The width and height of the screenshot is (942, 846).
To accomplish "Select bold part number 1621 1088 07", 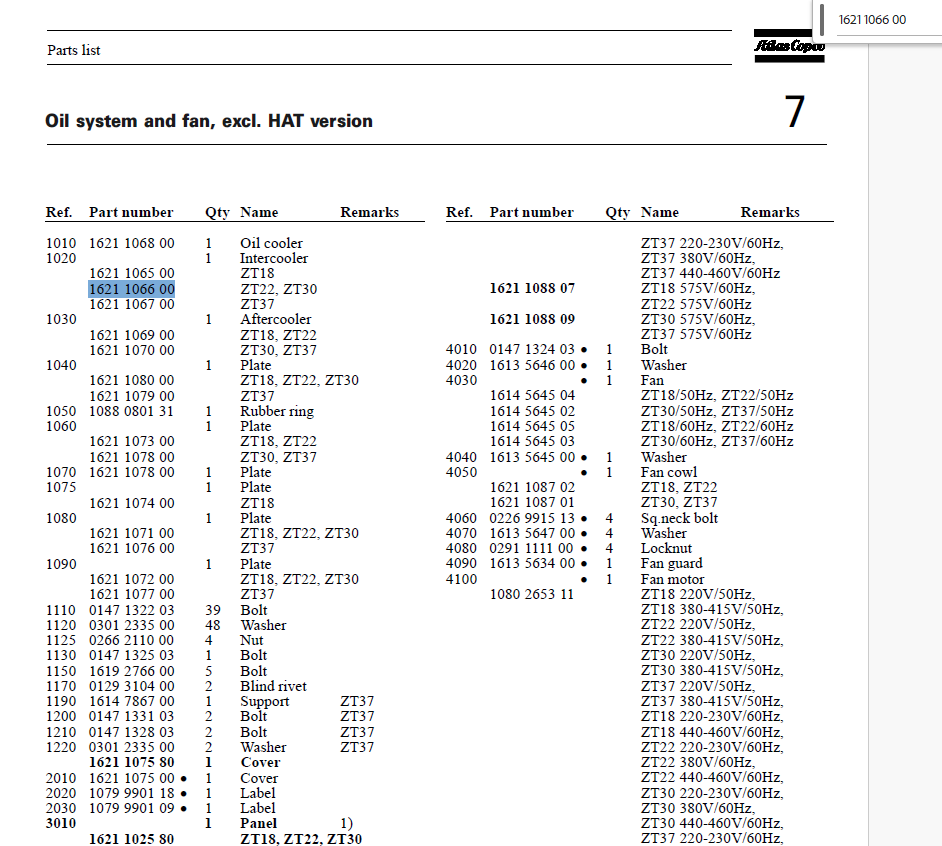I will click(x=532, y=288).
